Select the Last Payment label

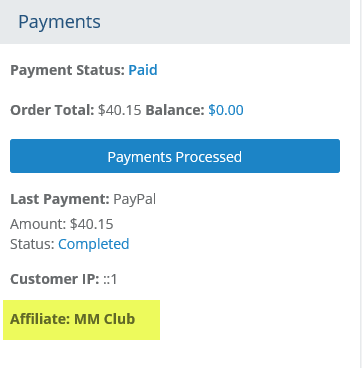pyautogui.click(x=60, y=199)
